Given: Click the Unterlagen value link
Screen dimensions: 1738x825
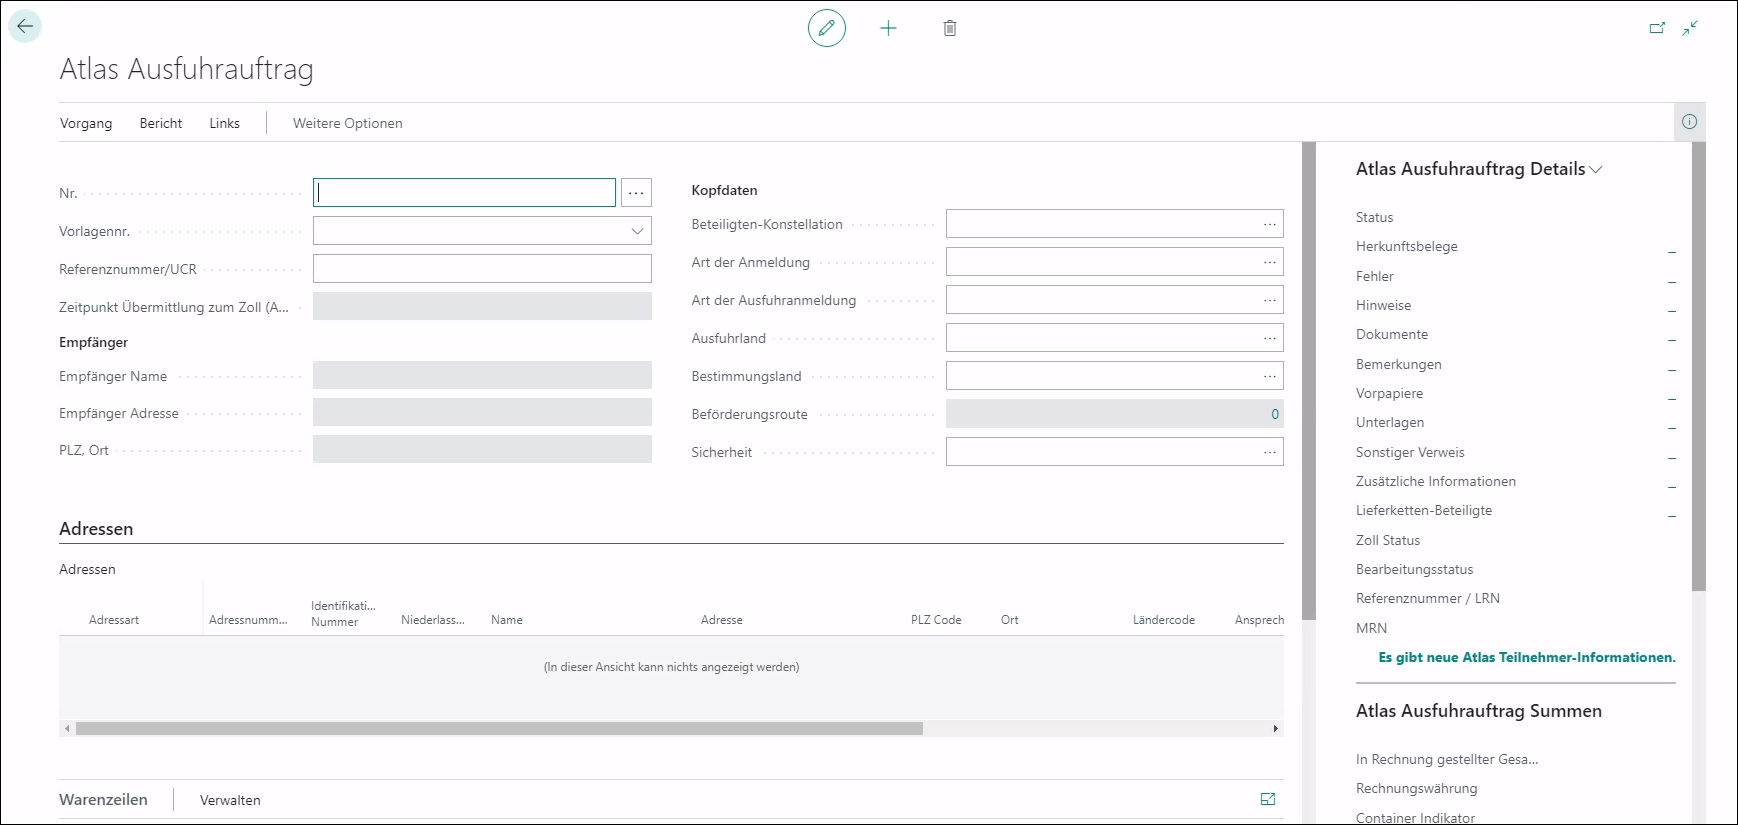Looking at the screenshot, I should 1671,423.
